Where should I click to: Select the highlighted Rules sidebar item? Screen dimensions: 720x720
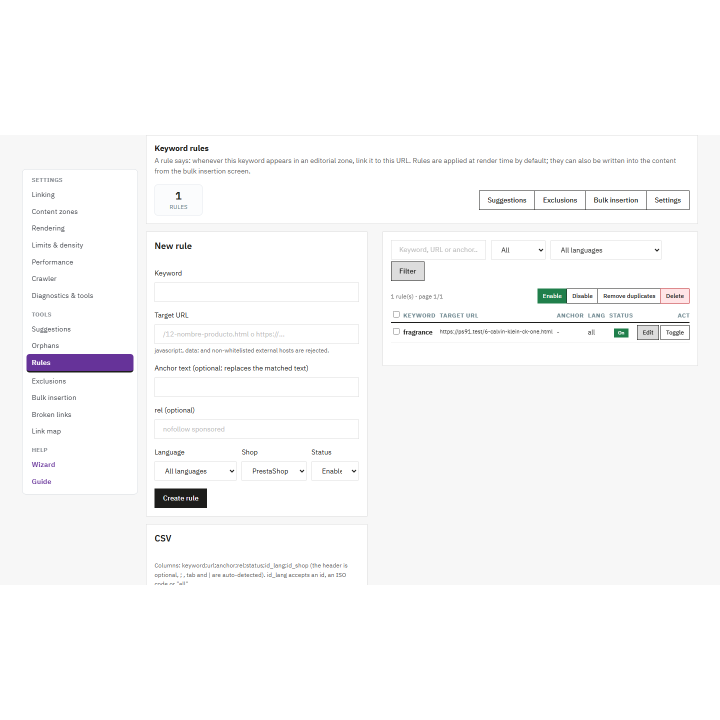tap(80, 363)
